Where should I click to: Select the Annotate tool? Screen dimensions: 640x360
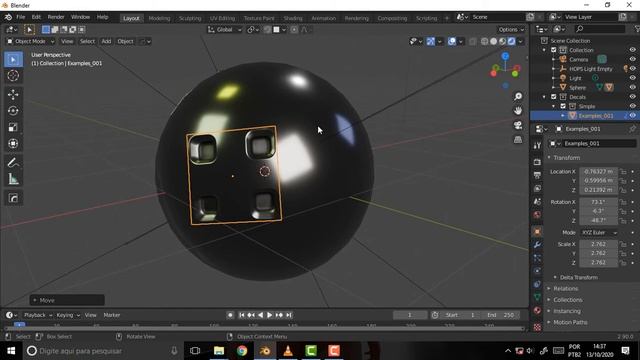pos(13,163)
